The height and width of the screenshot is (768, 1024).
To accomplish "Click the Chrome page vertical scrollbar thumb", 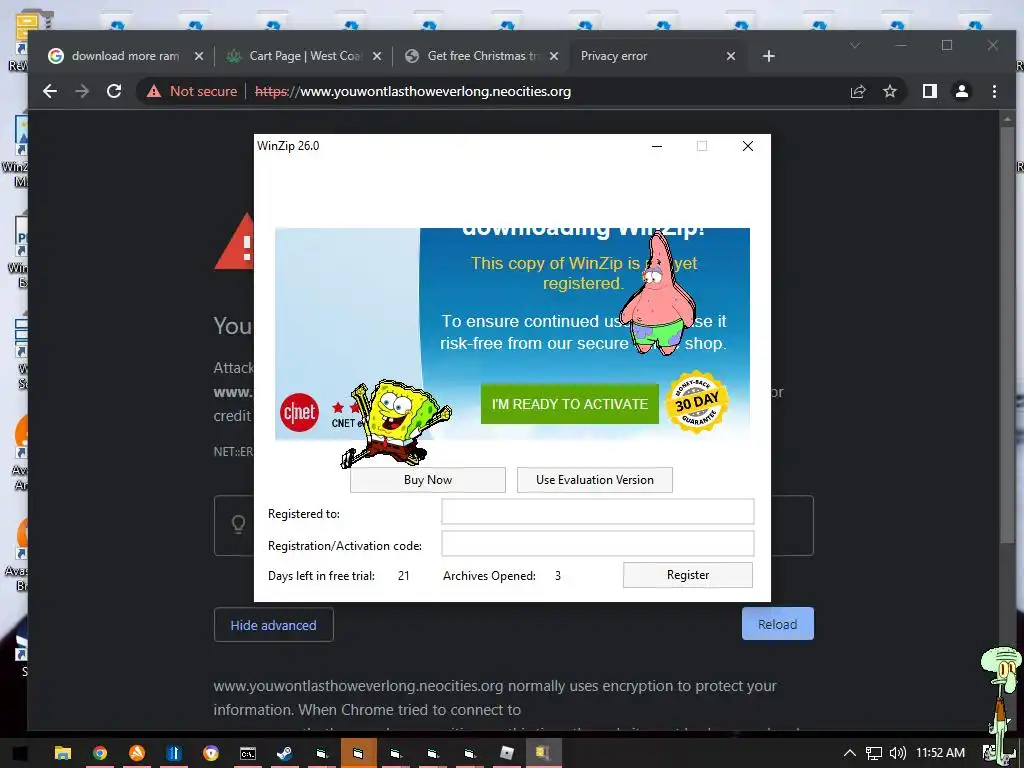I will [x=1006, y=333].
